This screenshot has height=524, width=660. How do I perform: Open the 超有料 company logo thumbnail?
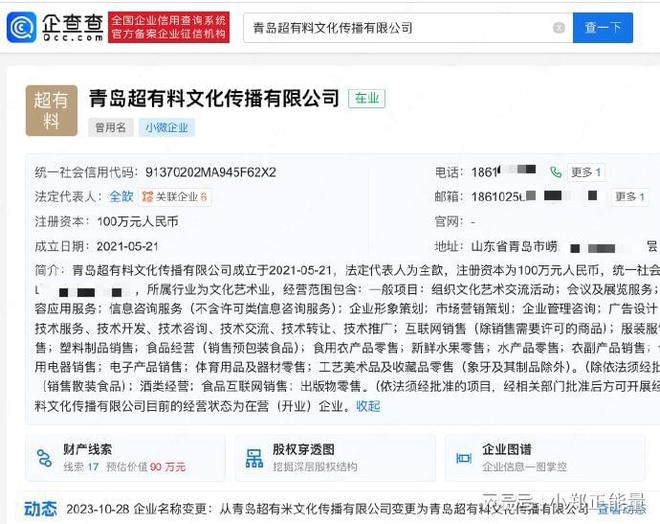[51, 111]
